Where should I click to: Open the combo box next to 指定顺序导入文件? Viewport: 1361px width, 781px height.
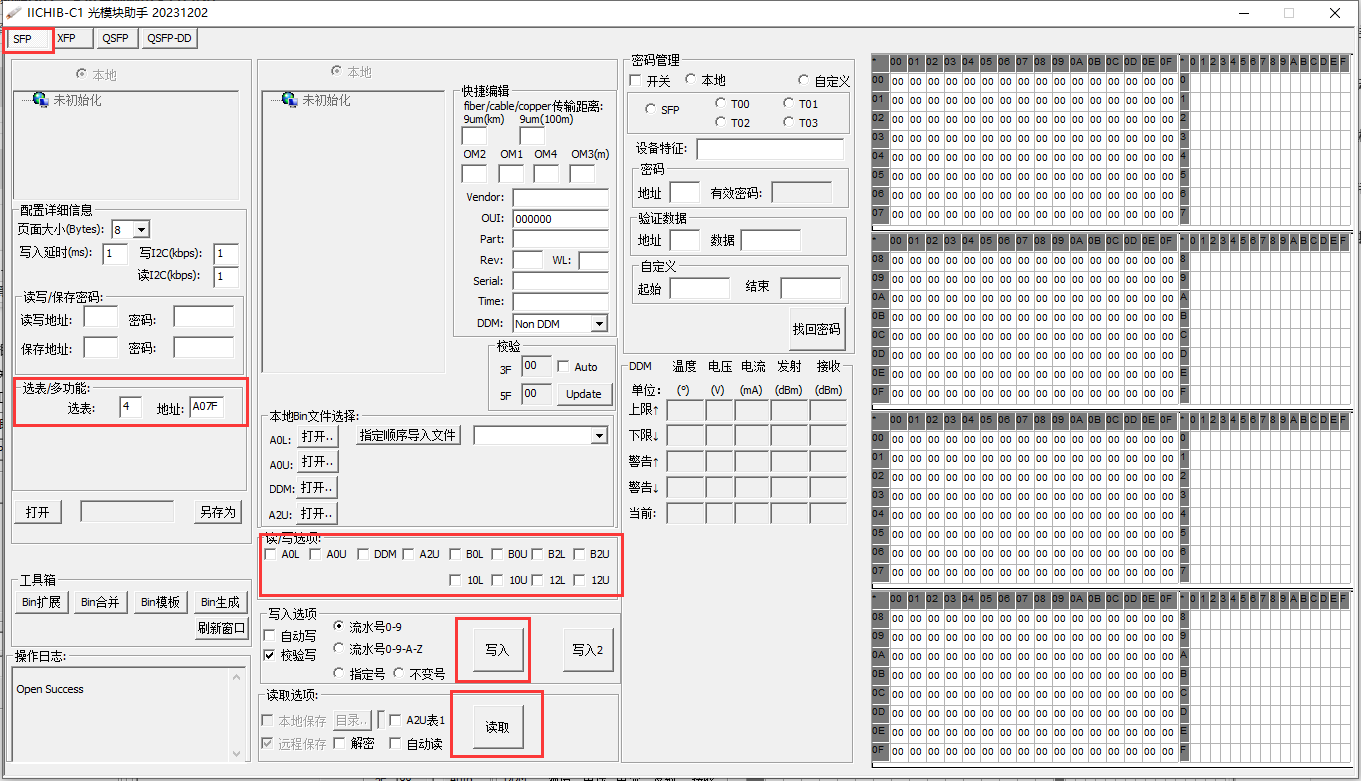pyautogui.click(x=540, y=435)
